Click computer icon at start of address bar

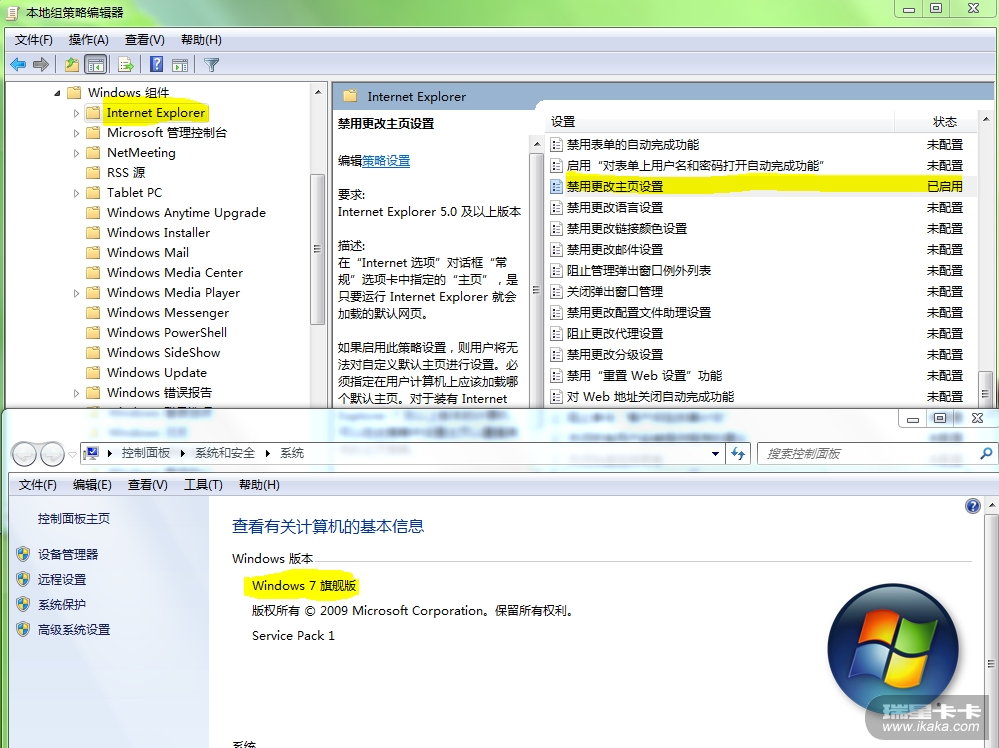tap(92, 453)
